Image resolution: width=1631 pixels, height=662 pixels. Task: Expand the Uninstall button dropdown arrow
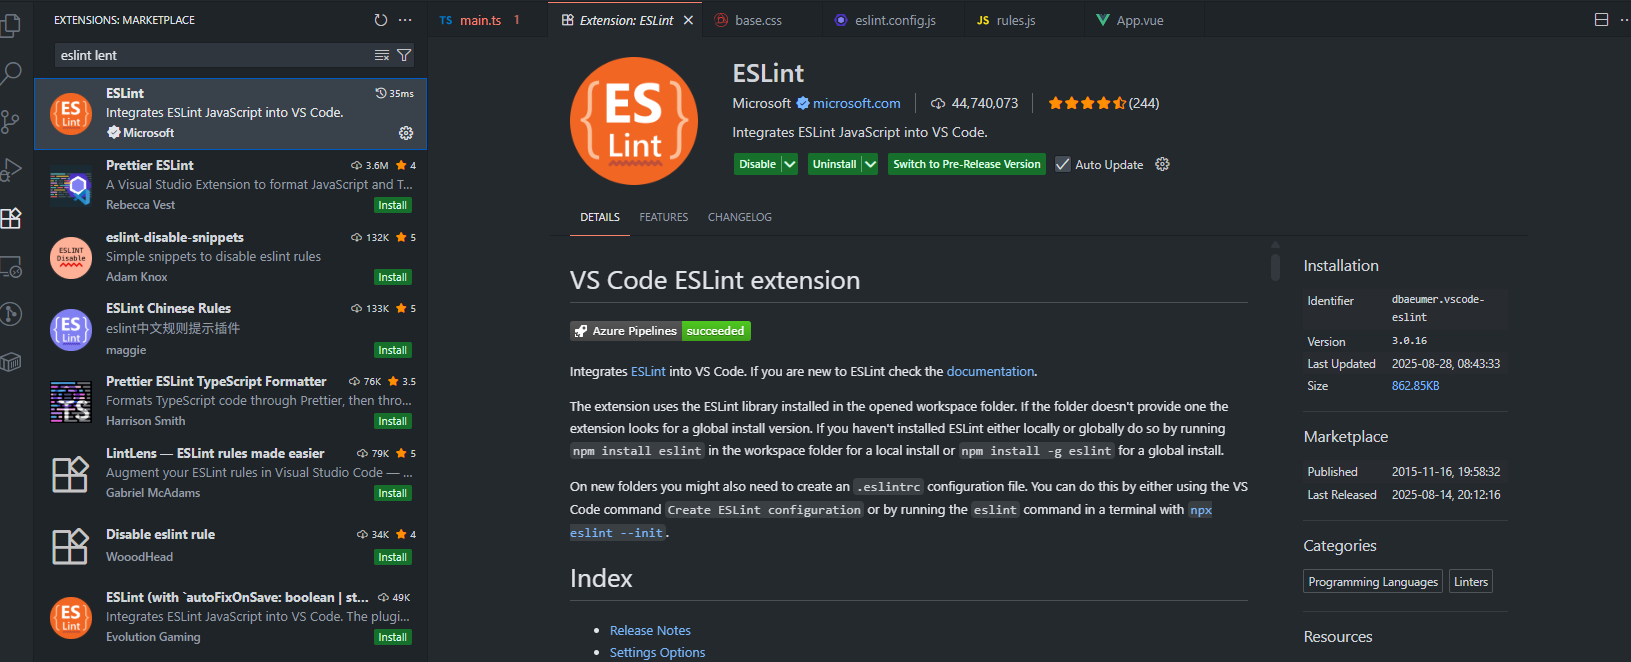pos(870,164)
